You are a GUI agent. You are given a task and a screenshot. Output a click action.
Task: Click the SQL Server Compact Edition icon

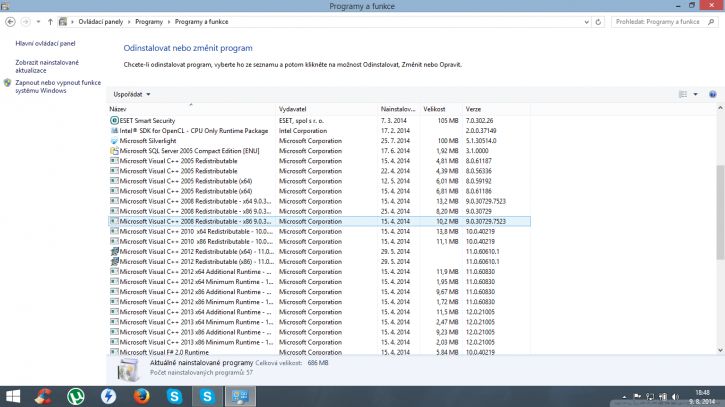pos(114,151)
